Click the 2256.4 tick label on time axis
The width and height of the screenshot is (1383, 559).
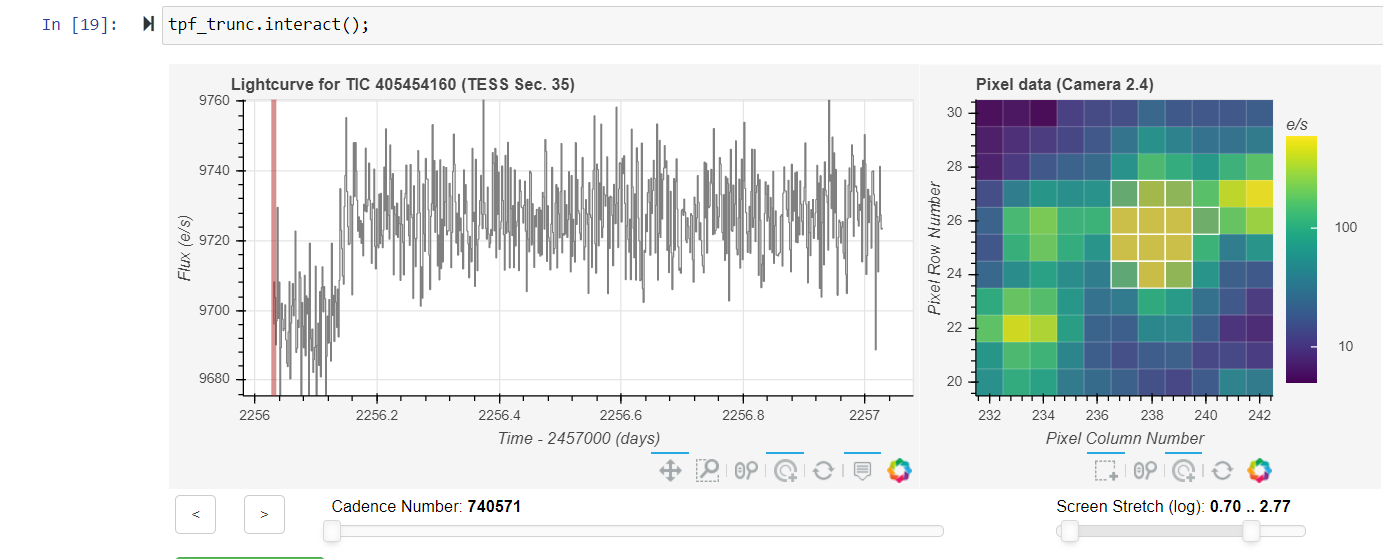(x=499, y=415)
